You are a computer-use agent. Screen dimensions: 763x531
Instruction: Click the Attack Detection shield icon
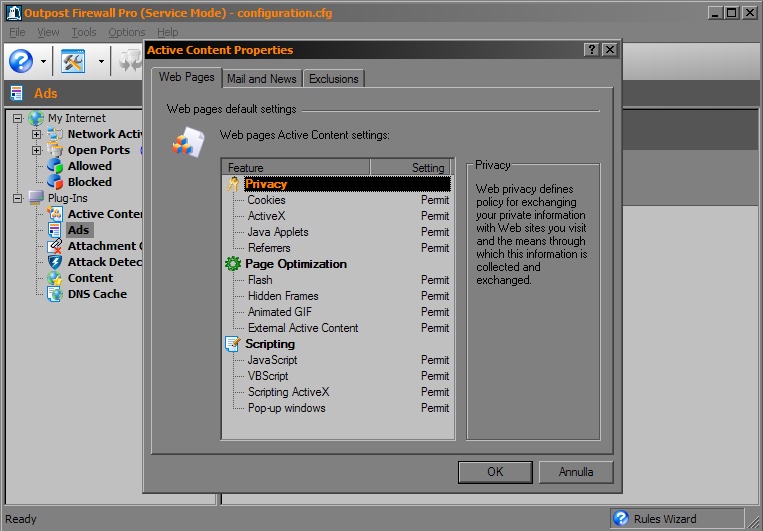click(55, 262)
